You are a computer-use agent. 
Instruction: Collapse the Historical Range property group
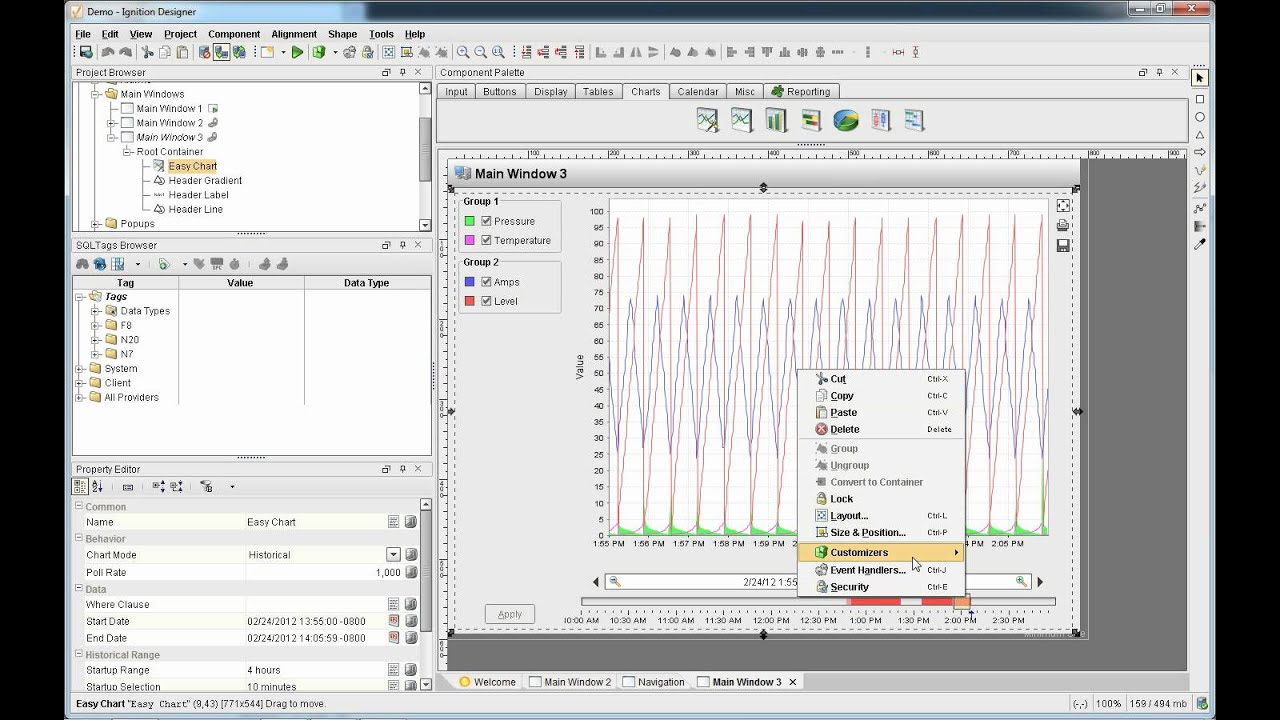pyautogui.click(x=79, y=655)
